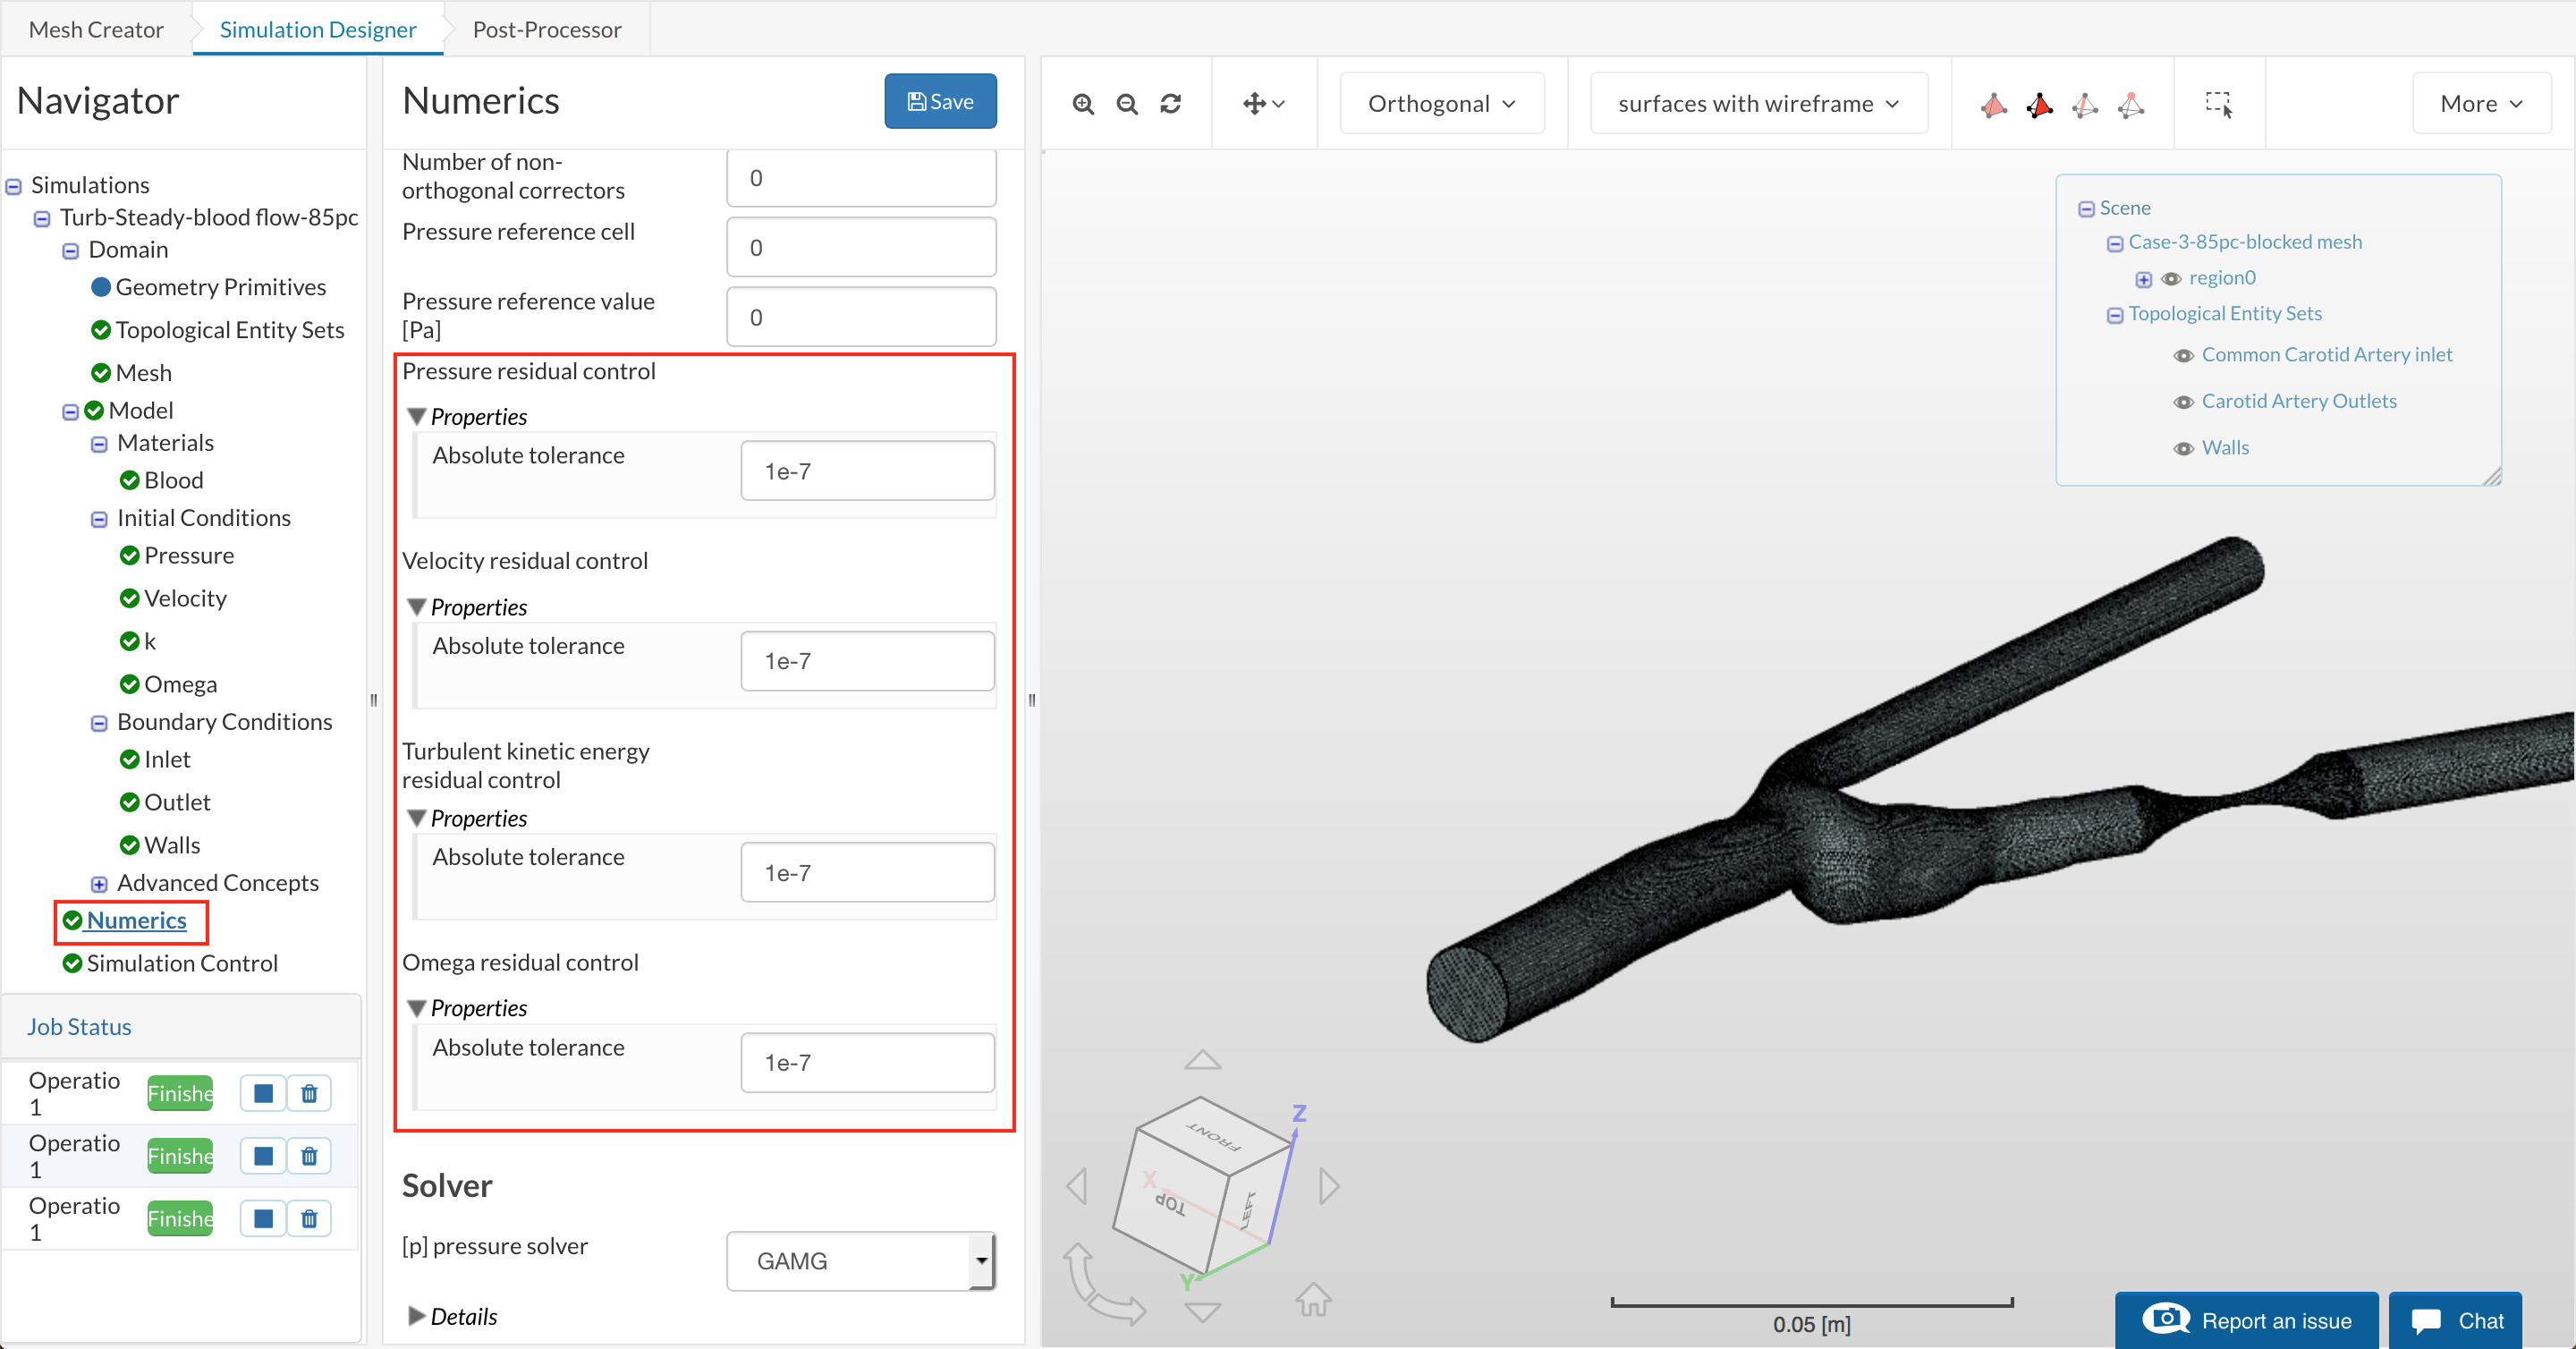Click the box selection tool icon

click(2218, 104)
